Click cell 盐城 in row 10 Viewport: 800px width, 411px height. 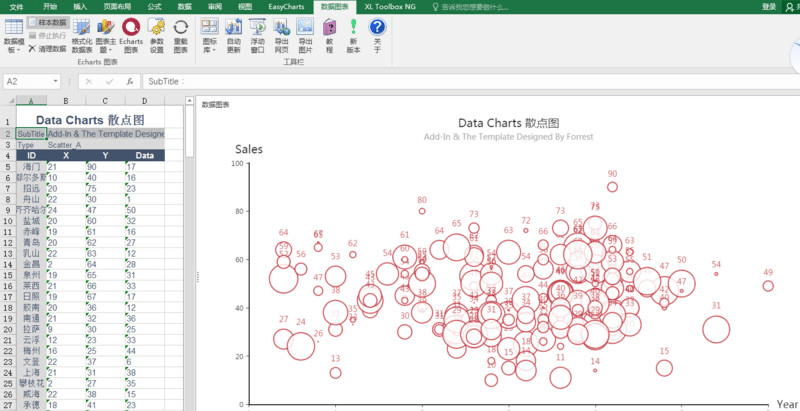pos(31,221)
